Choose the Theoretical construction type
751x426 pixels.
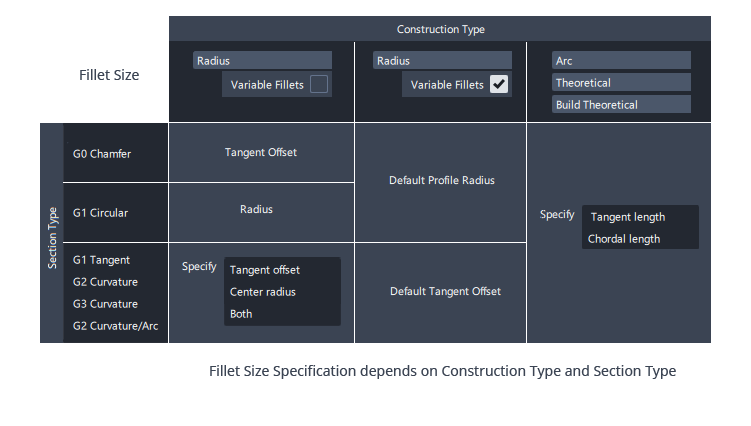click(621, 83)
